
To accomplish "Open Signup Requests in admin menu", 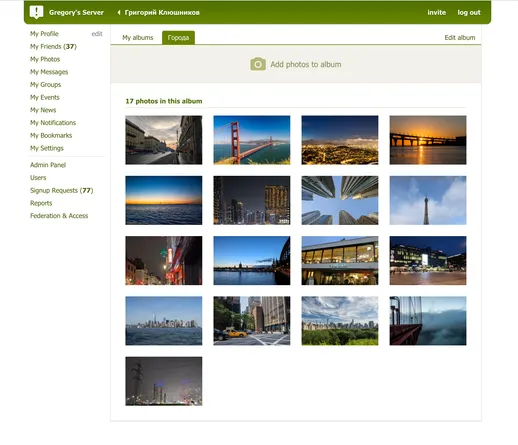I will pos(62,190).
